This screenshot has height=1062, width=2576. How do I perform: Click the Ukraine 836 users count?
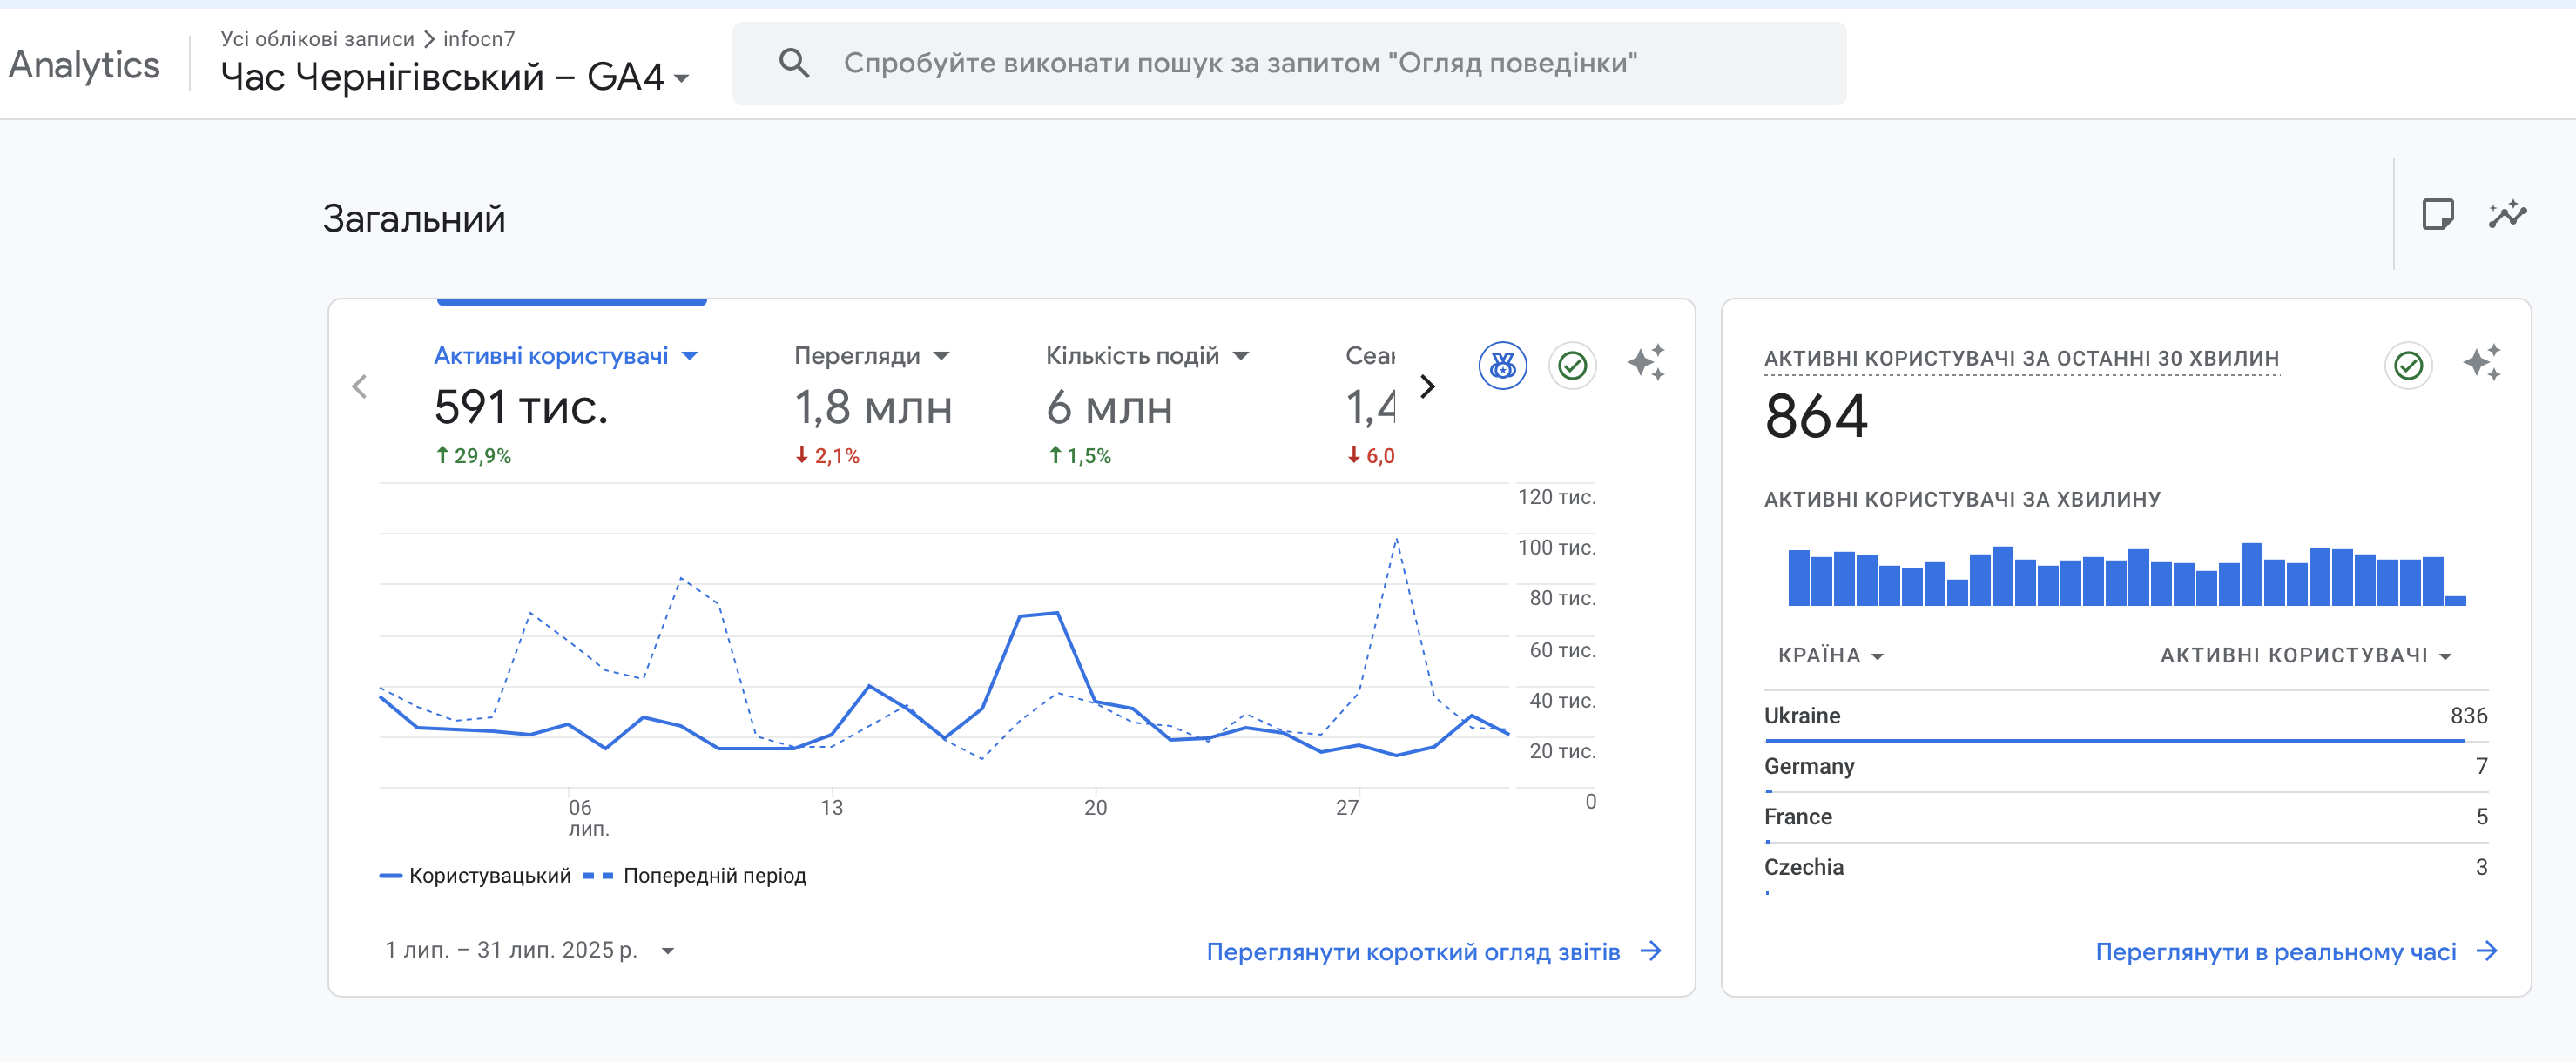pos(2468,716)
